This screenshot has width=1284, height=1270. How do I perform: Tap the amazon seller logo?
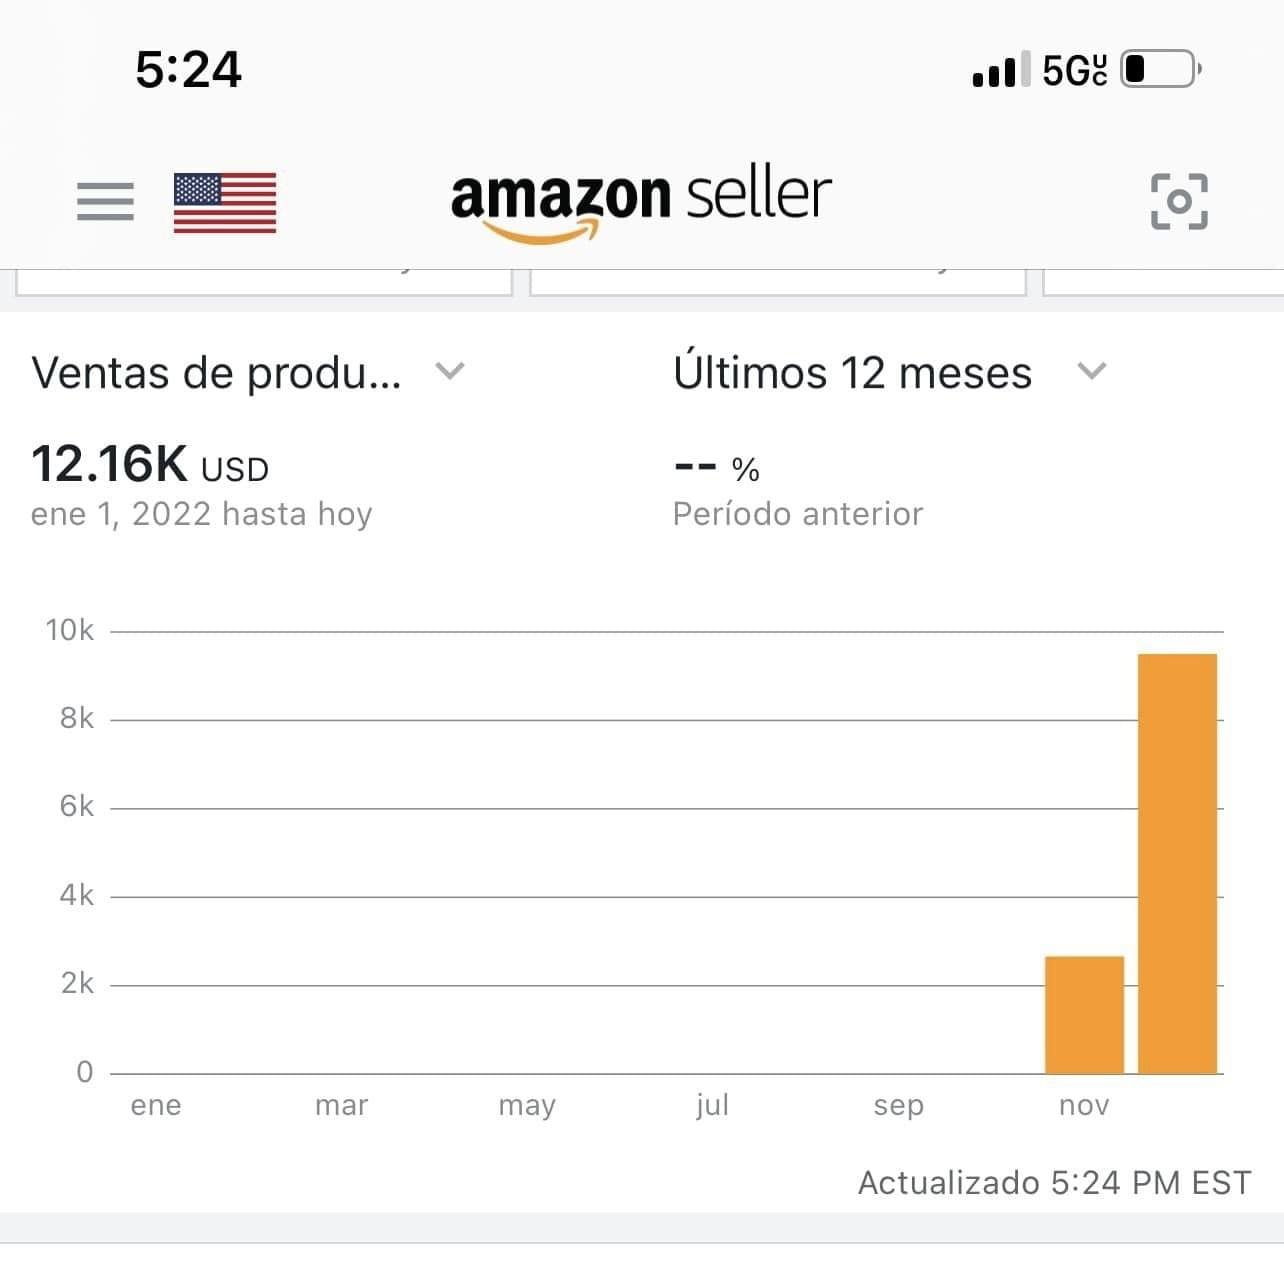641,200
